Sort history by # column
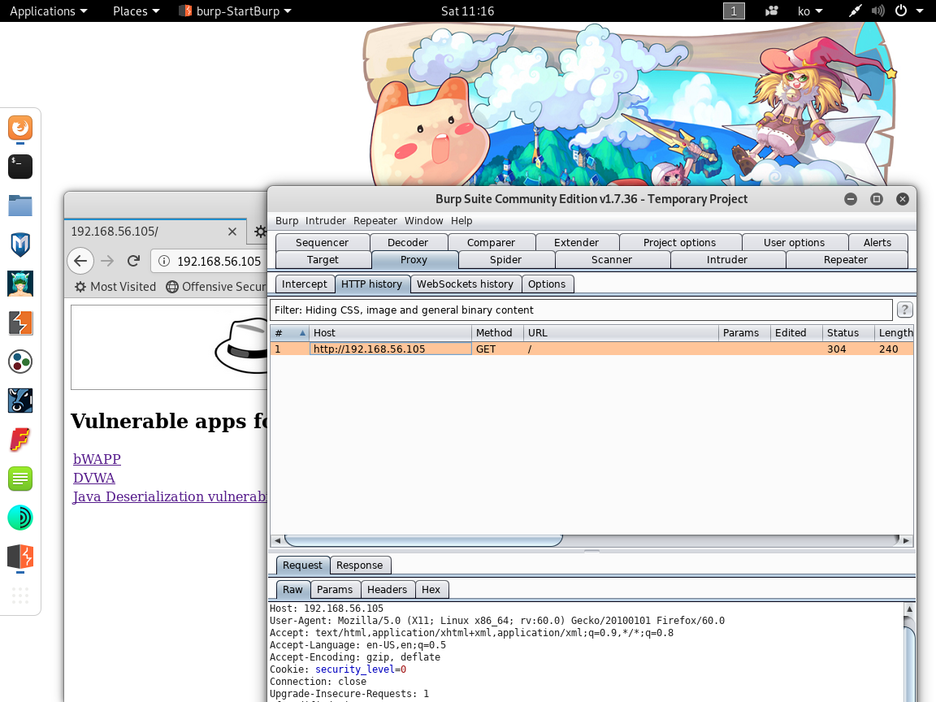 (289, 332)
